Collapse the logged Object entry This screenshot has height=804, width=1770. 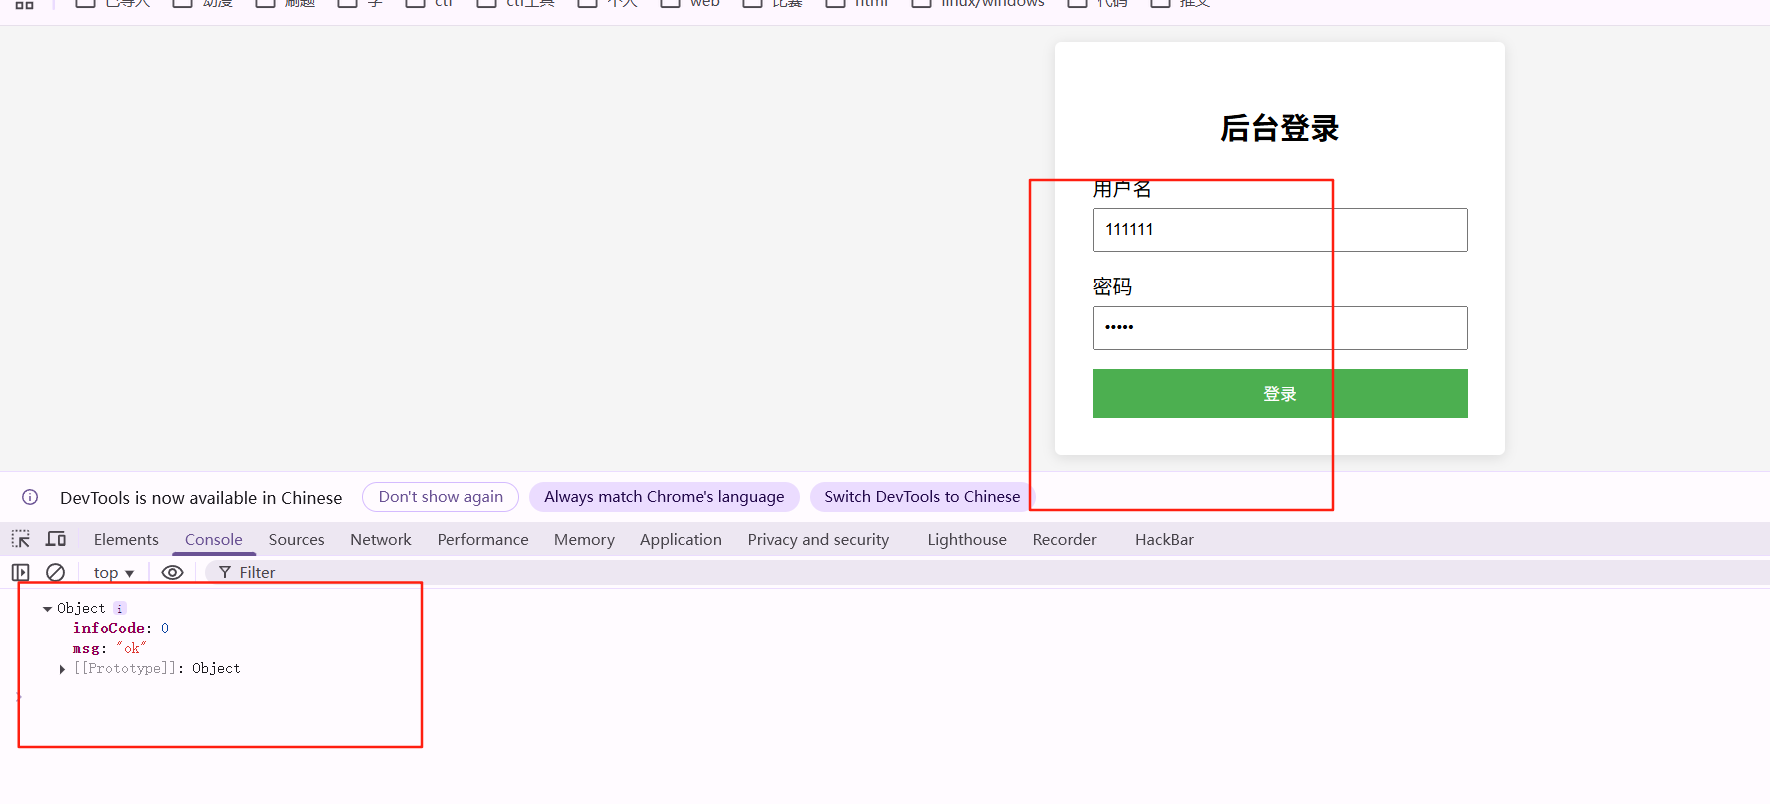coord(47,608)
